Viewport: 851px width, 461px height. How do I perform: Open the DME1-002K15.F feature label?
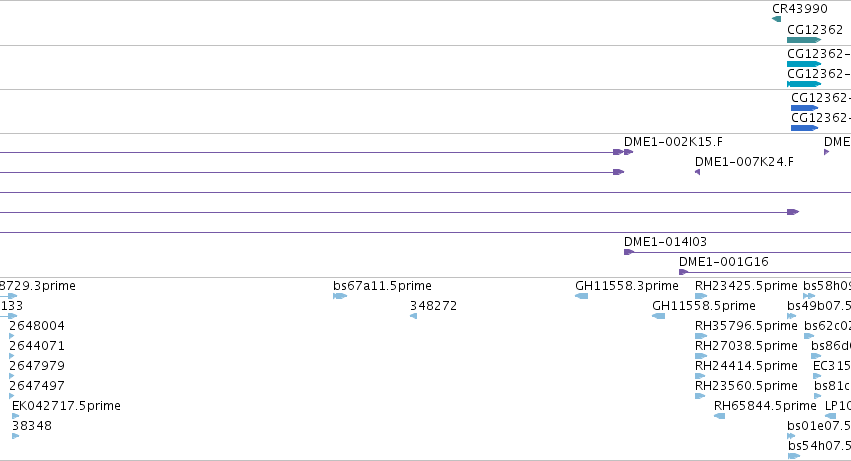click(673, 142)
